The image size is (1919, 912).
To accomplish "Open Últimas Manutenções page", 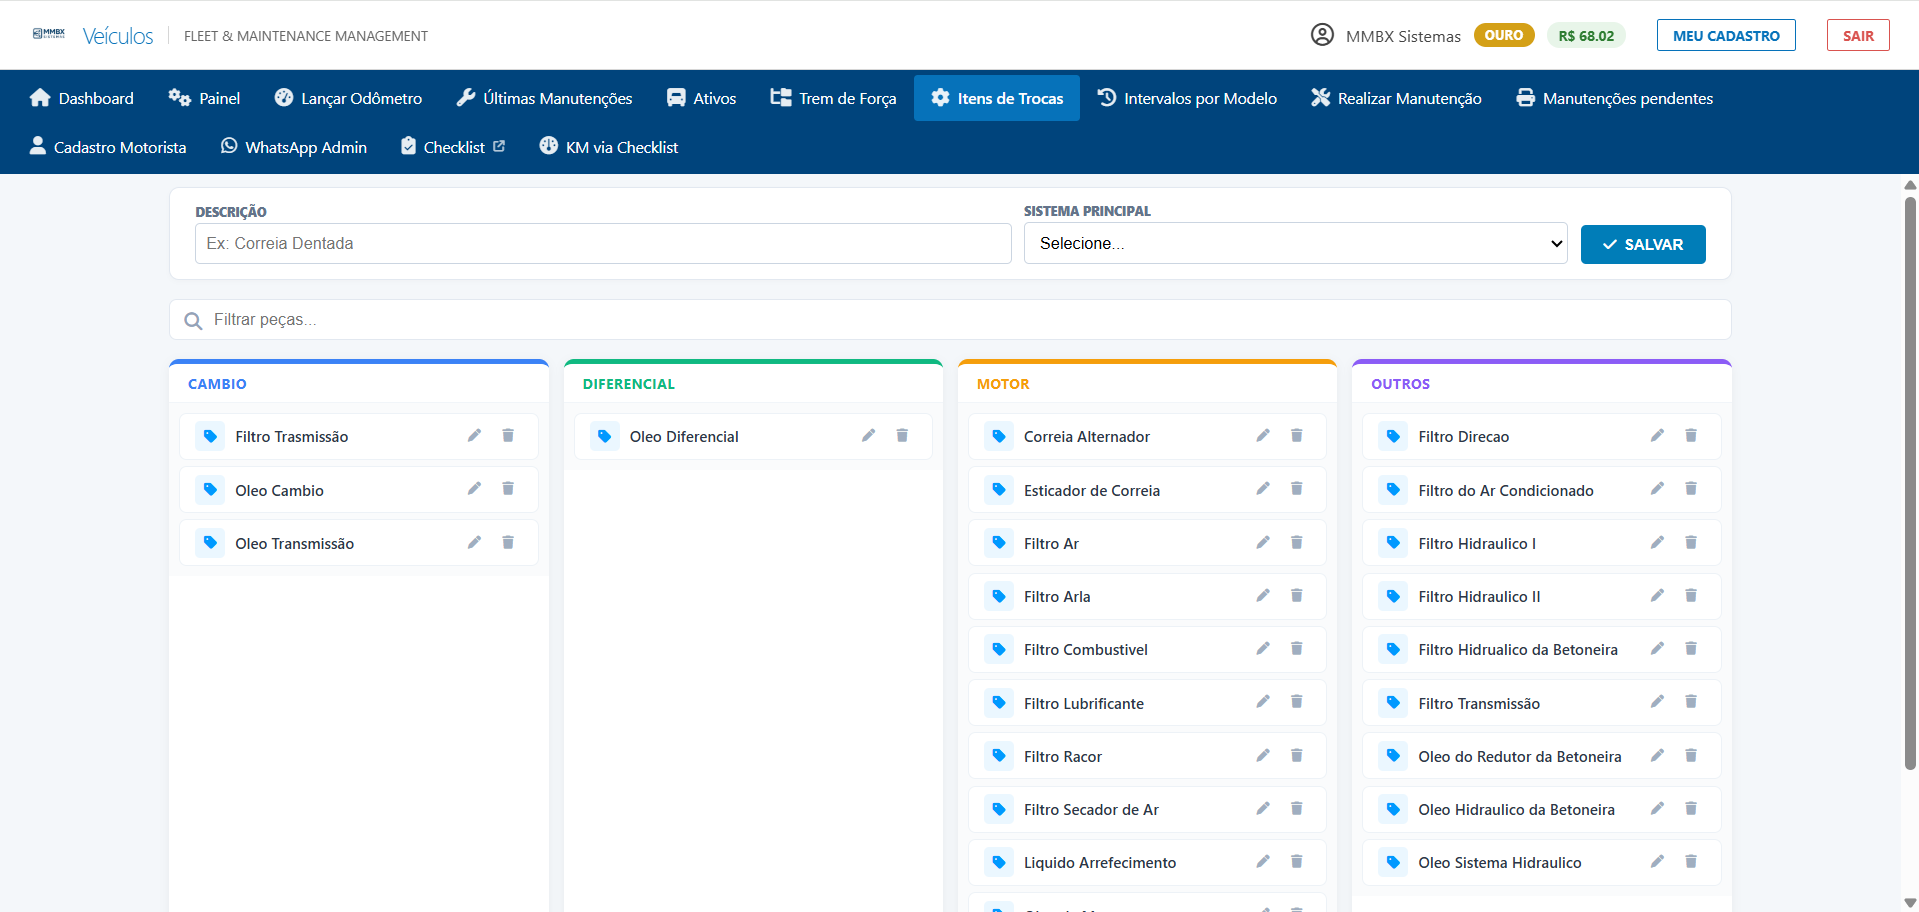I will tap(544, 98).
